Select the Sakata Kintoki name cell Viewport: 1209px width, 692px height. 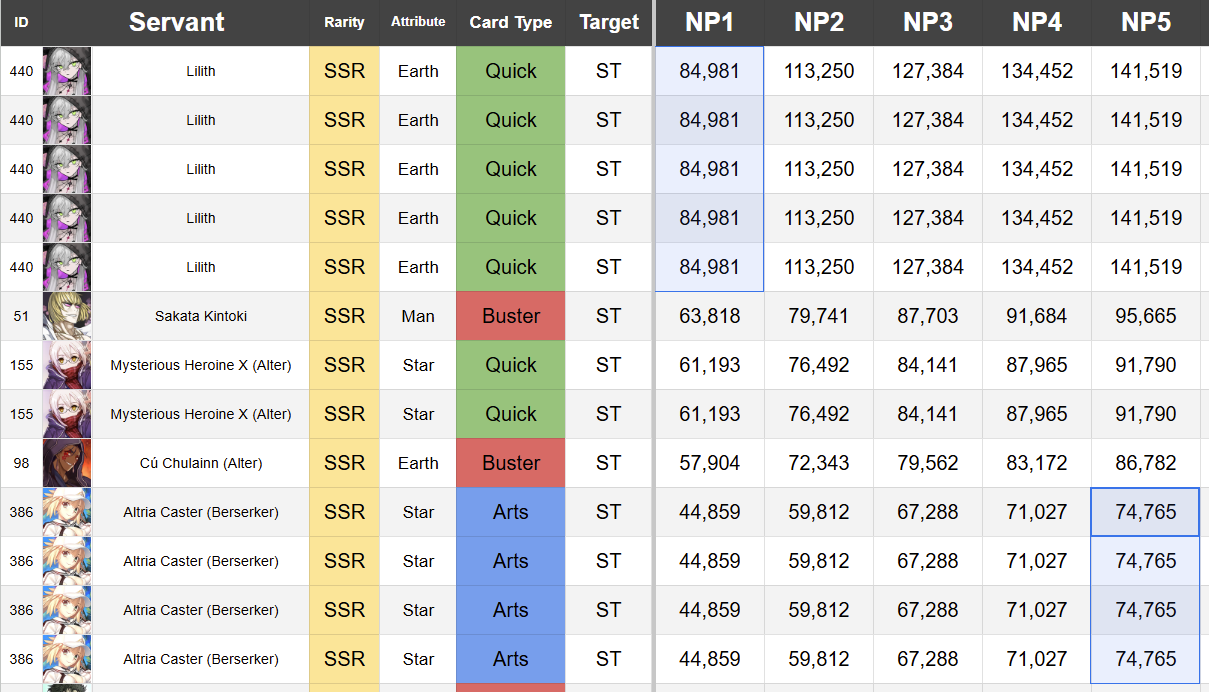(201, 316)
